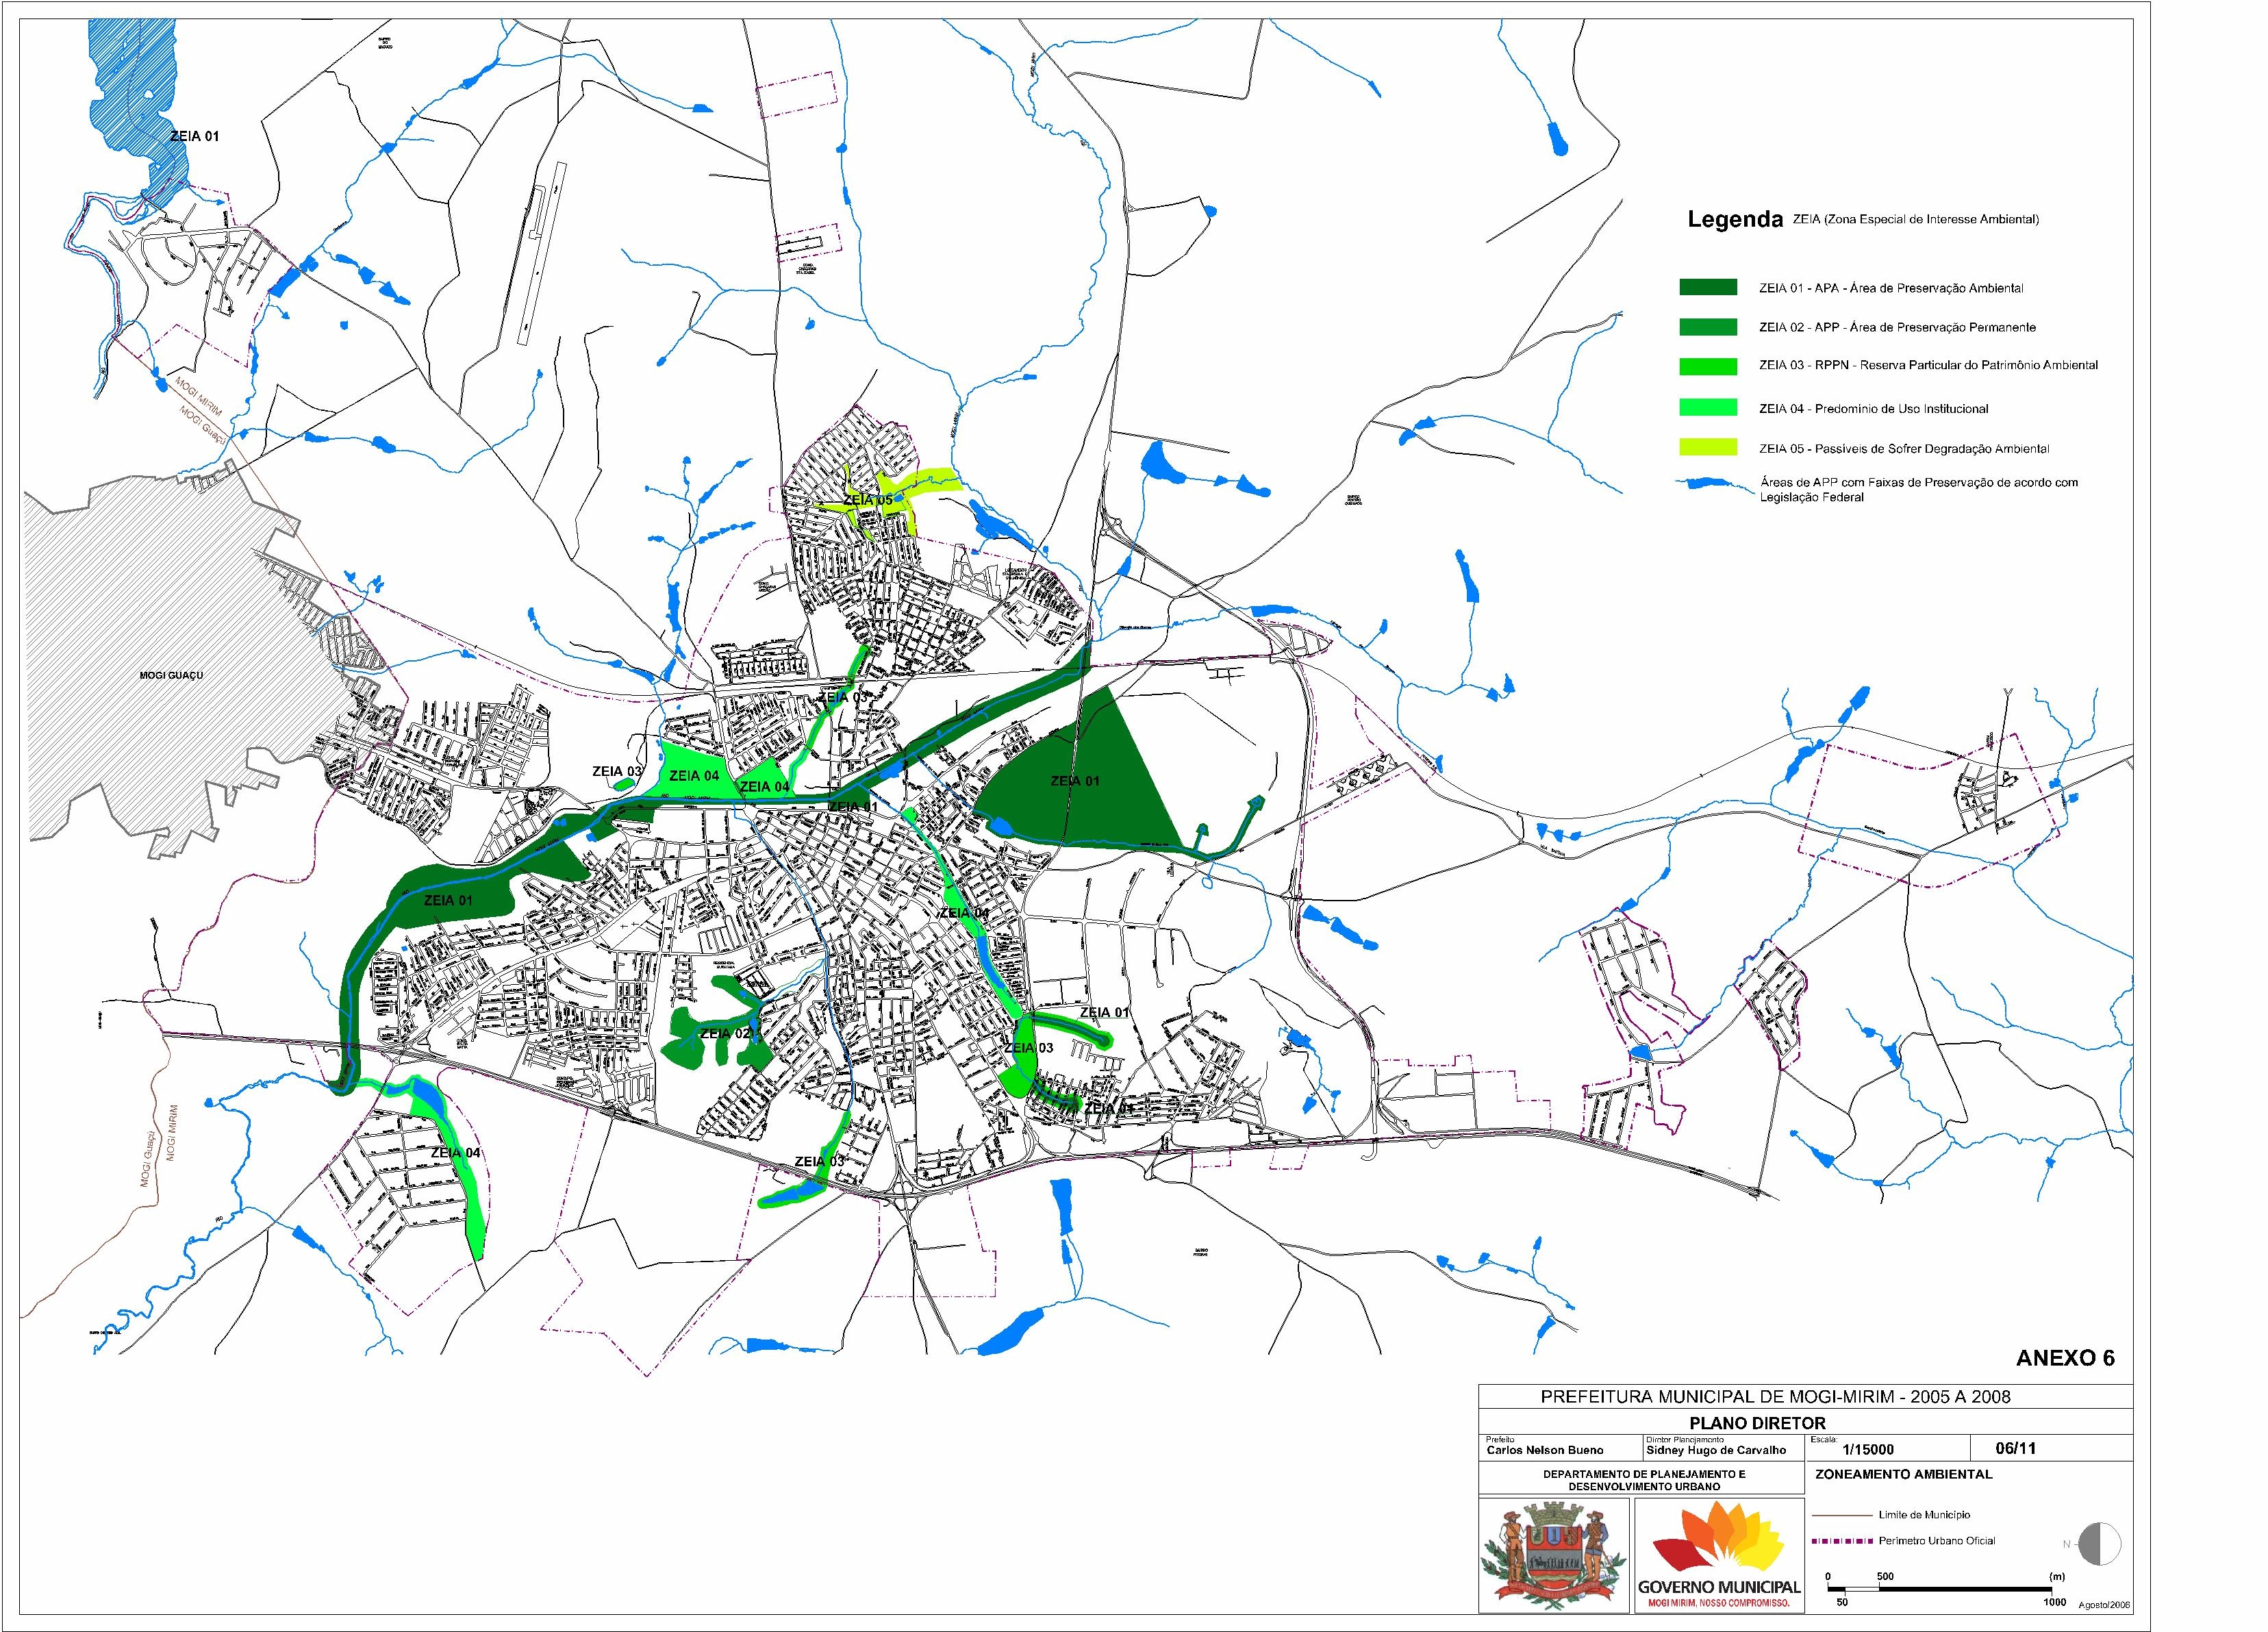Click the MOGI GUAÇU hatched area label
This screenshot has width=2268, height=1632.
tap(171, 675)
